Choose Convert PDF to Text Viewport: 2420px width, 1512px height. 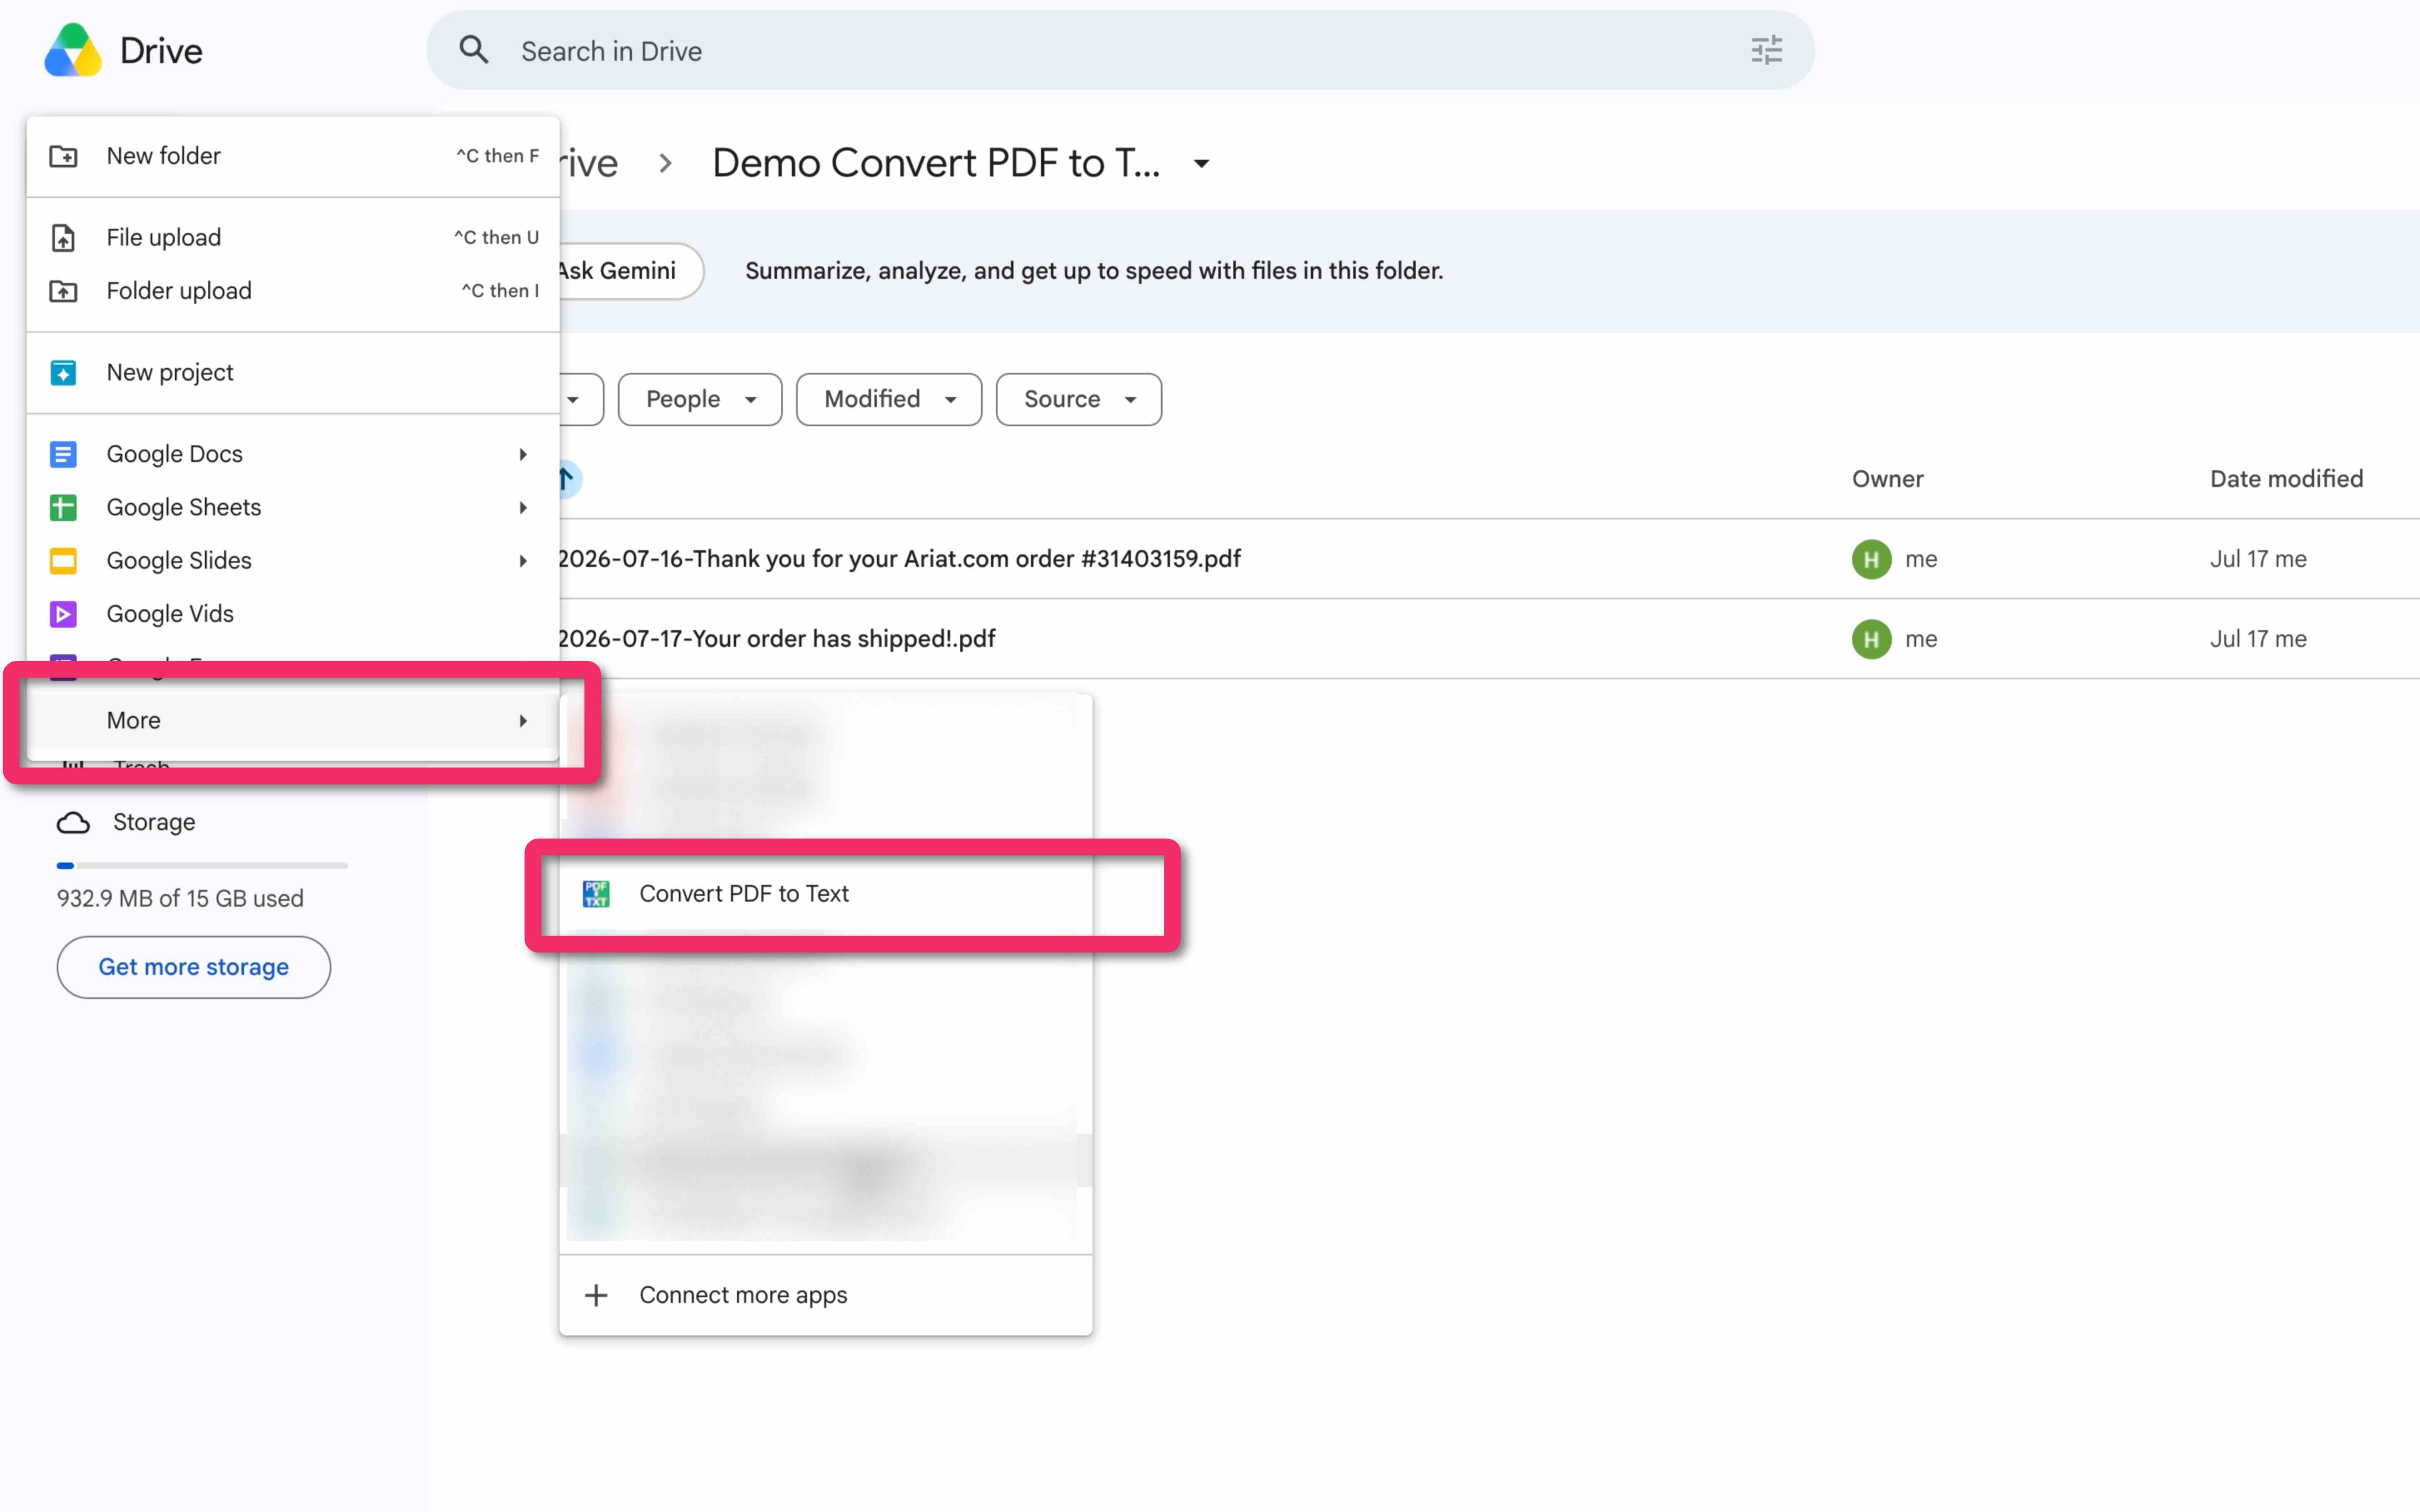tap(826, 894)
